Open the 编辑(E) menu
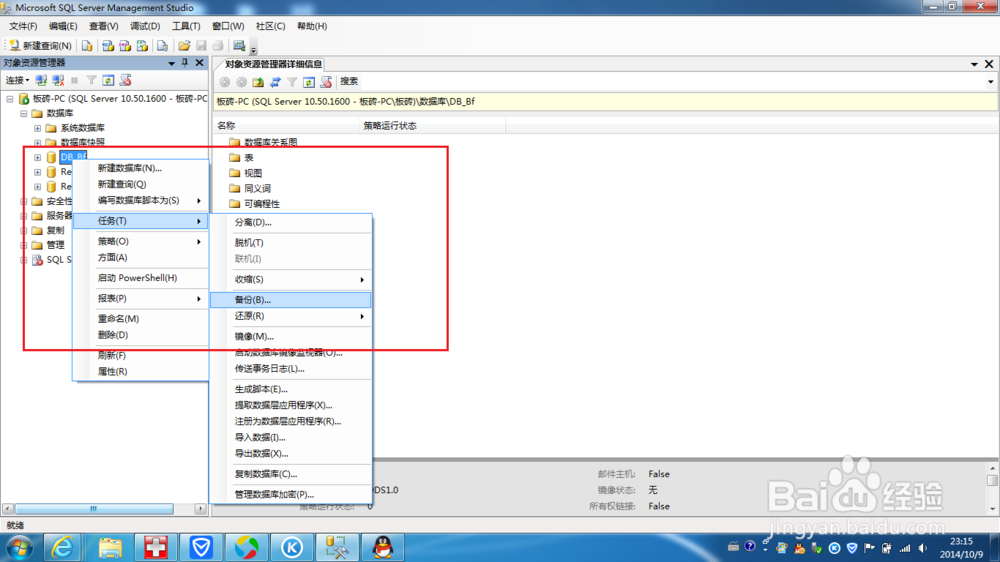Screen dimensions: 1000x562 63,26
